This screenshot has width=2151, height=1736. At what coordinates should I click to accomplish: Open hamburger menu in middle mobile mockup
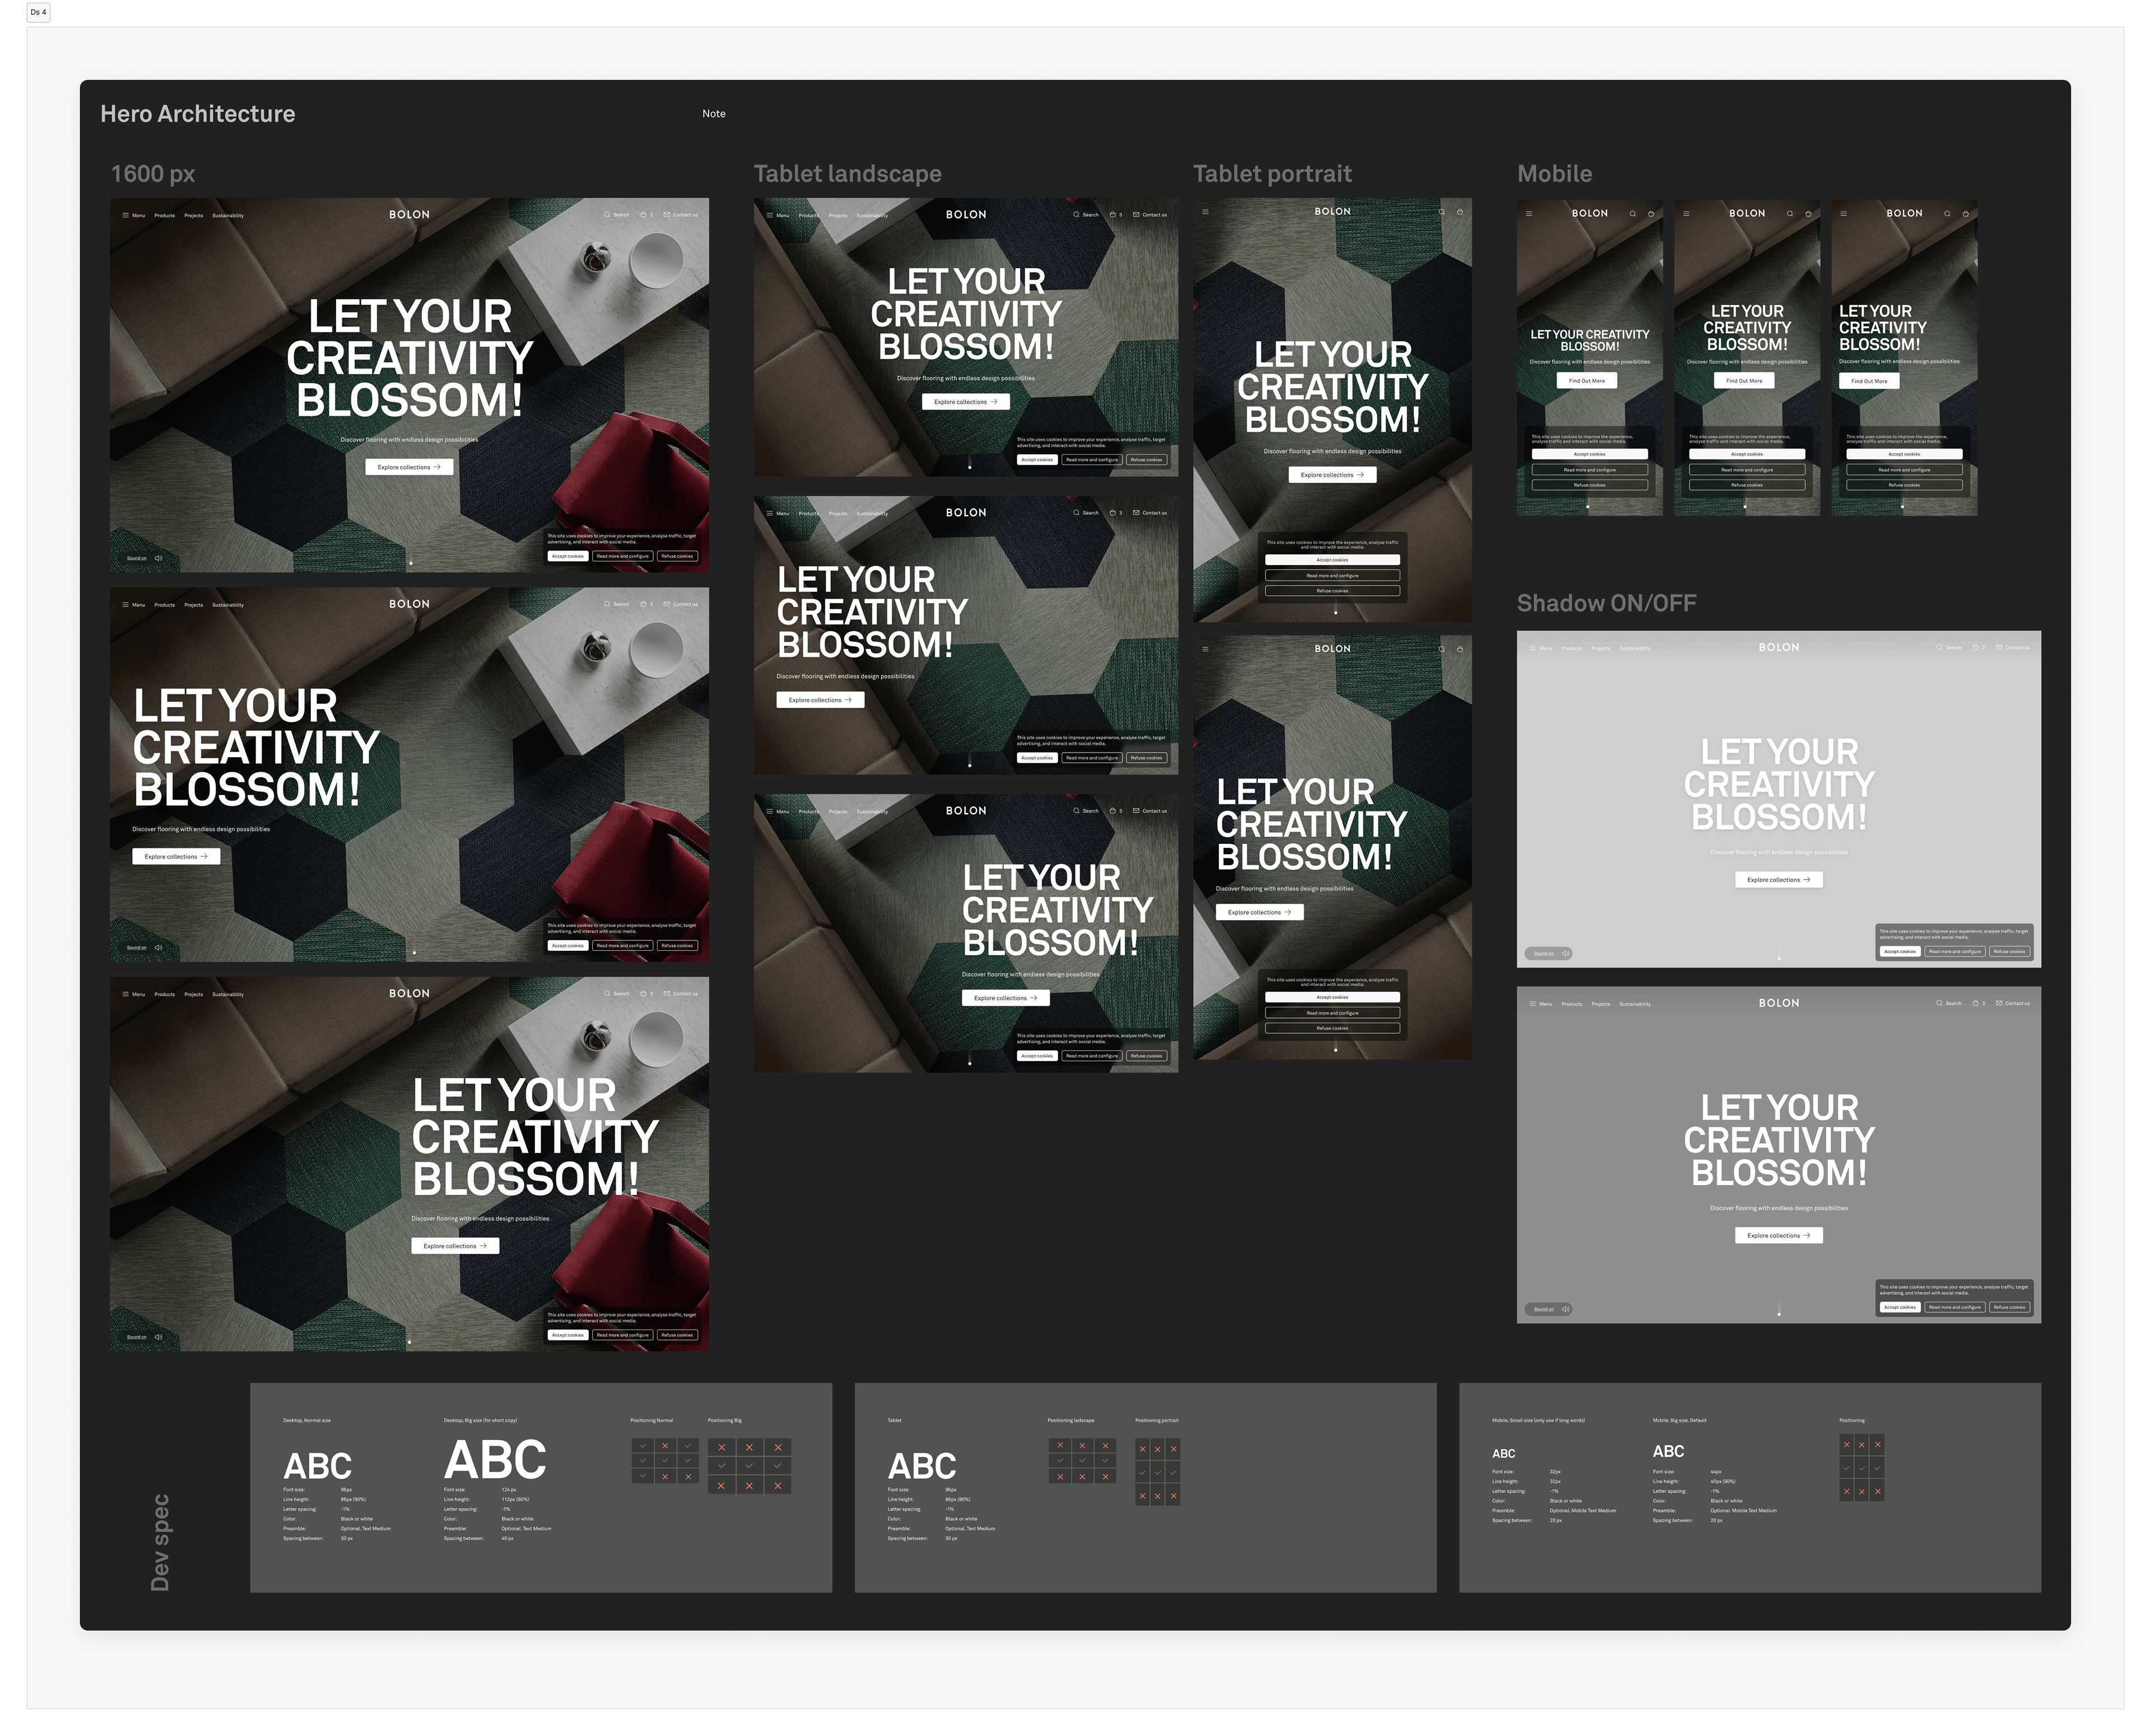(1686, 213)
